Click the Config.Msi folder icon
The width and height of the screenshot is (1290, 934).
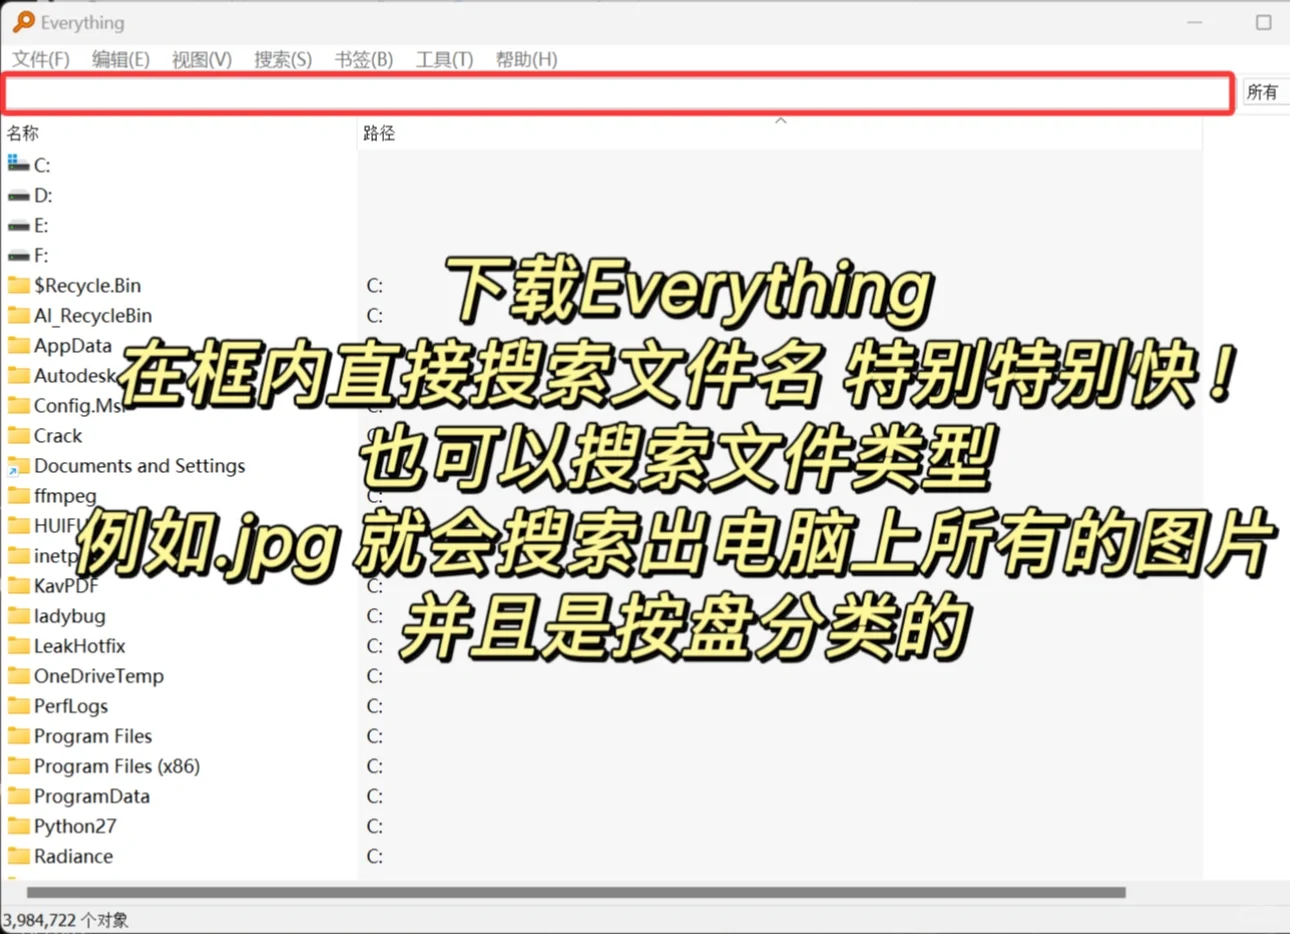[x=18, y=405]
